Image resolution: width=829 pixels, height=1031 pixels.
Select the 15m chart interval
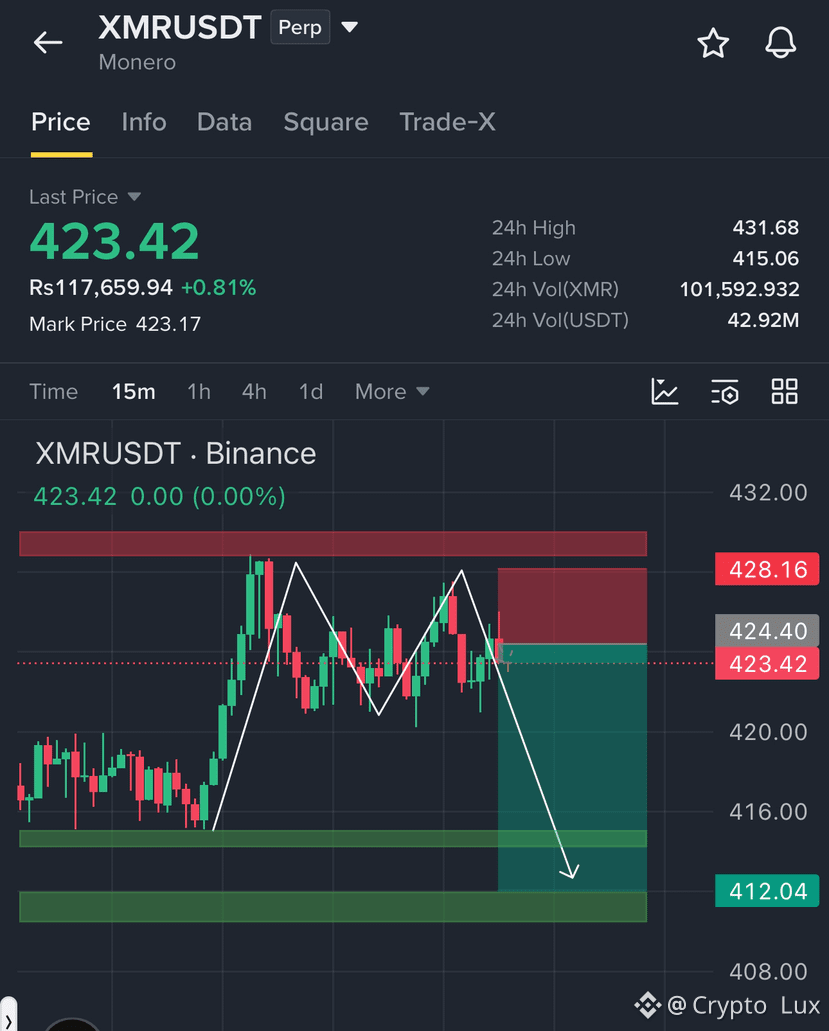click(133, 392)
